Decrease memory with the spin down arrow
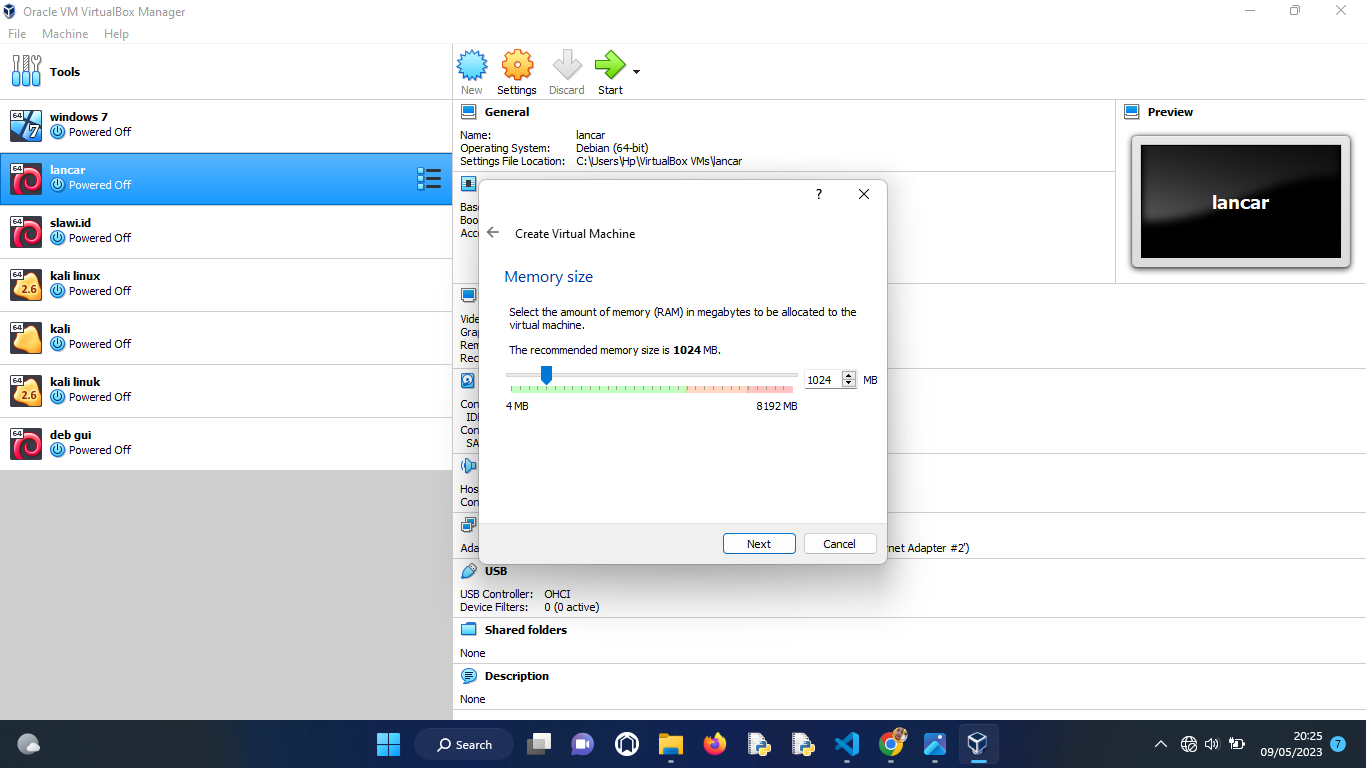The image size is (1366, 768). click(x=849, y=384)
